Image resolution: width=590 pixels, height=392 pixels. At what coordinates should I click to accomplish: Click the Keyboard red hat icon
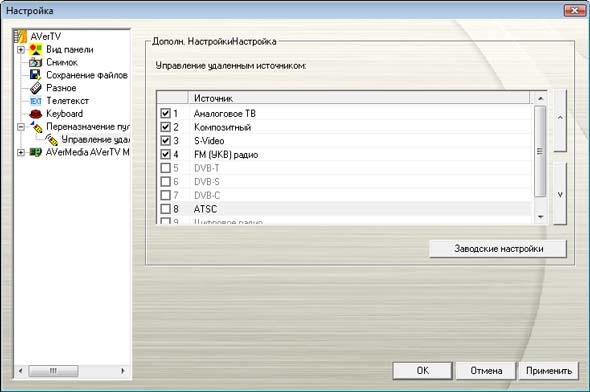pyautogui.click(x=36, y=114)
